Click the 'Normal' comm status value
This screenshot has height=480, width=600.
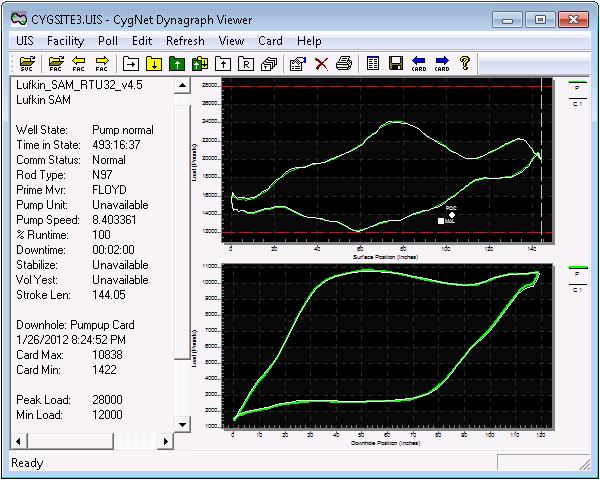tap(109, 160)
